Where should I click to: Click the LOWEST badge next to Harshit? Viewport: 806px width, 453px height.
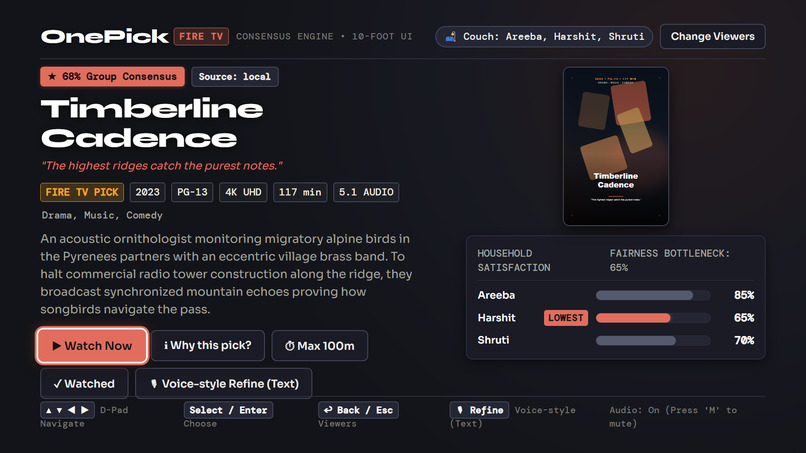(x=565, y=318)
